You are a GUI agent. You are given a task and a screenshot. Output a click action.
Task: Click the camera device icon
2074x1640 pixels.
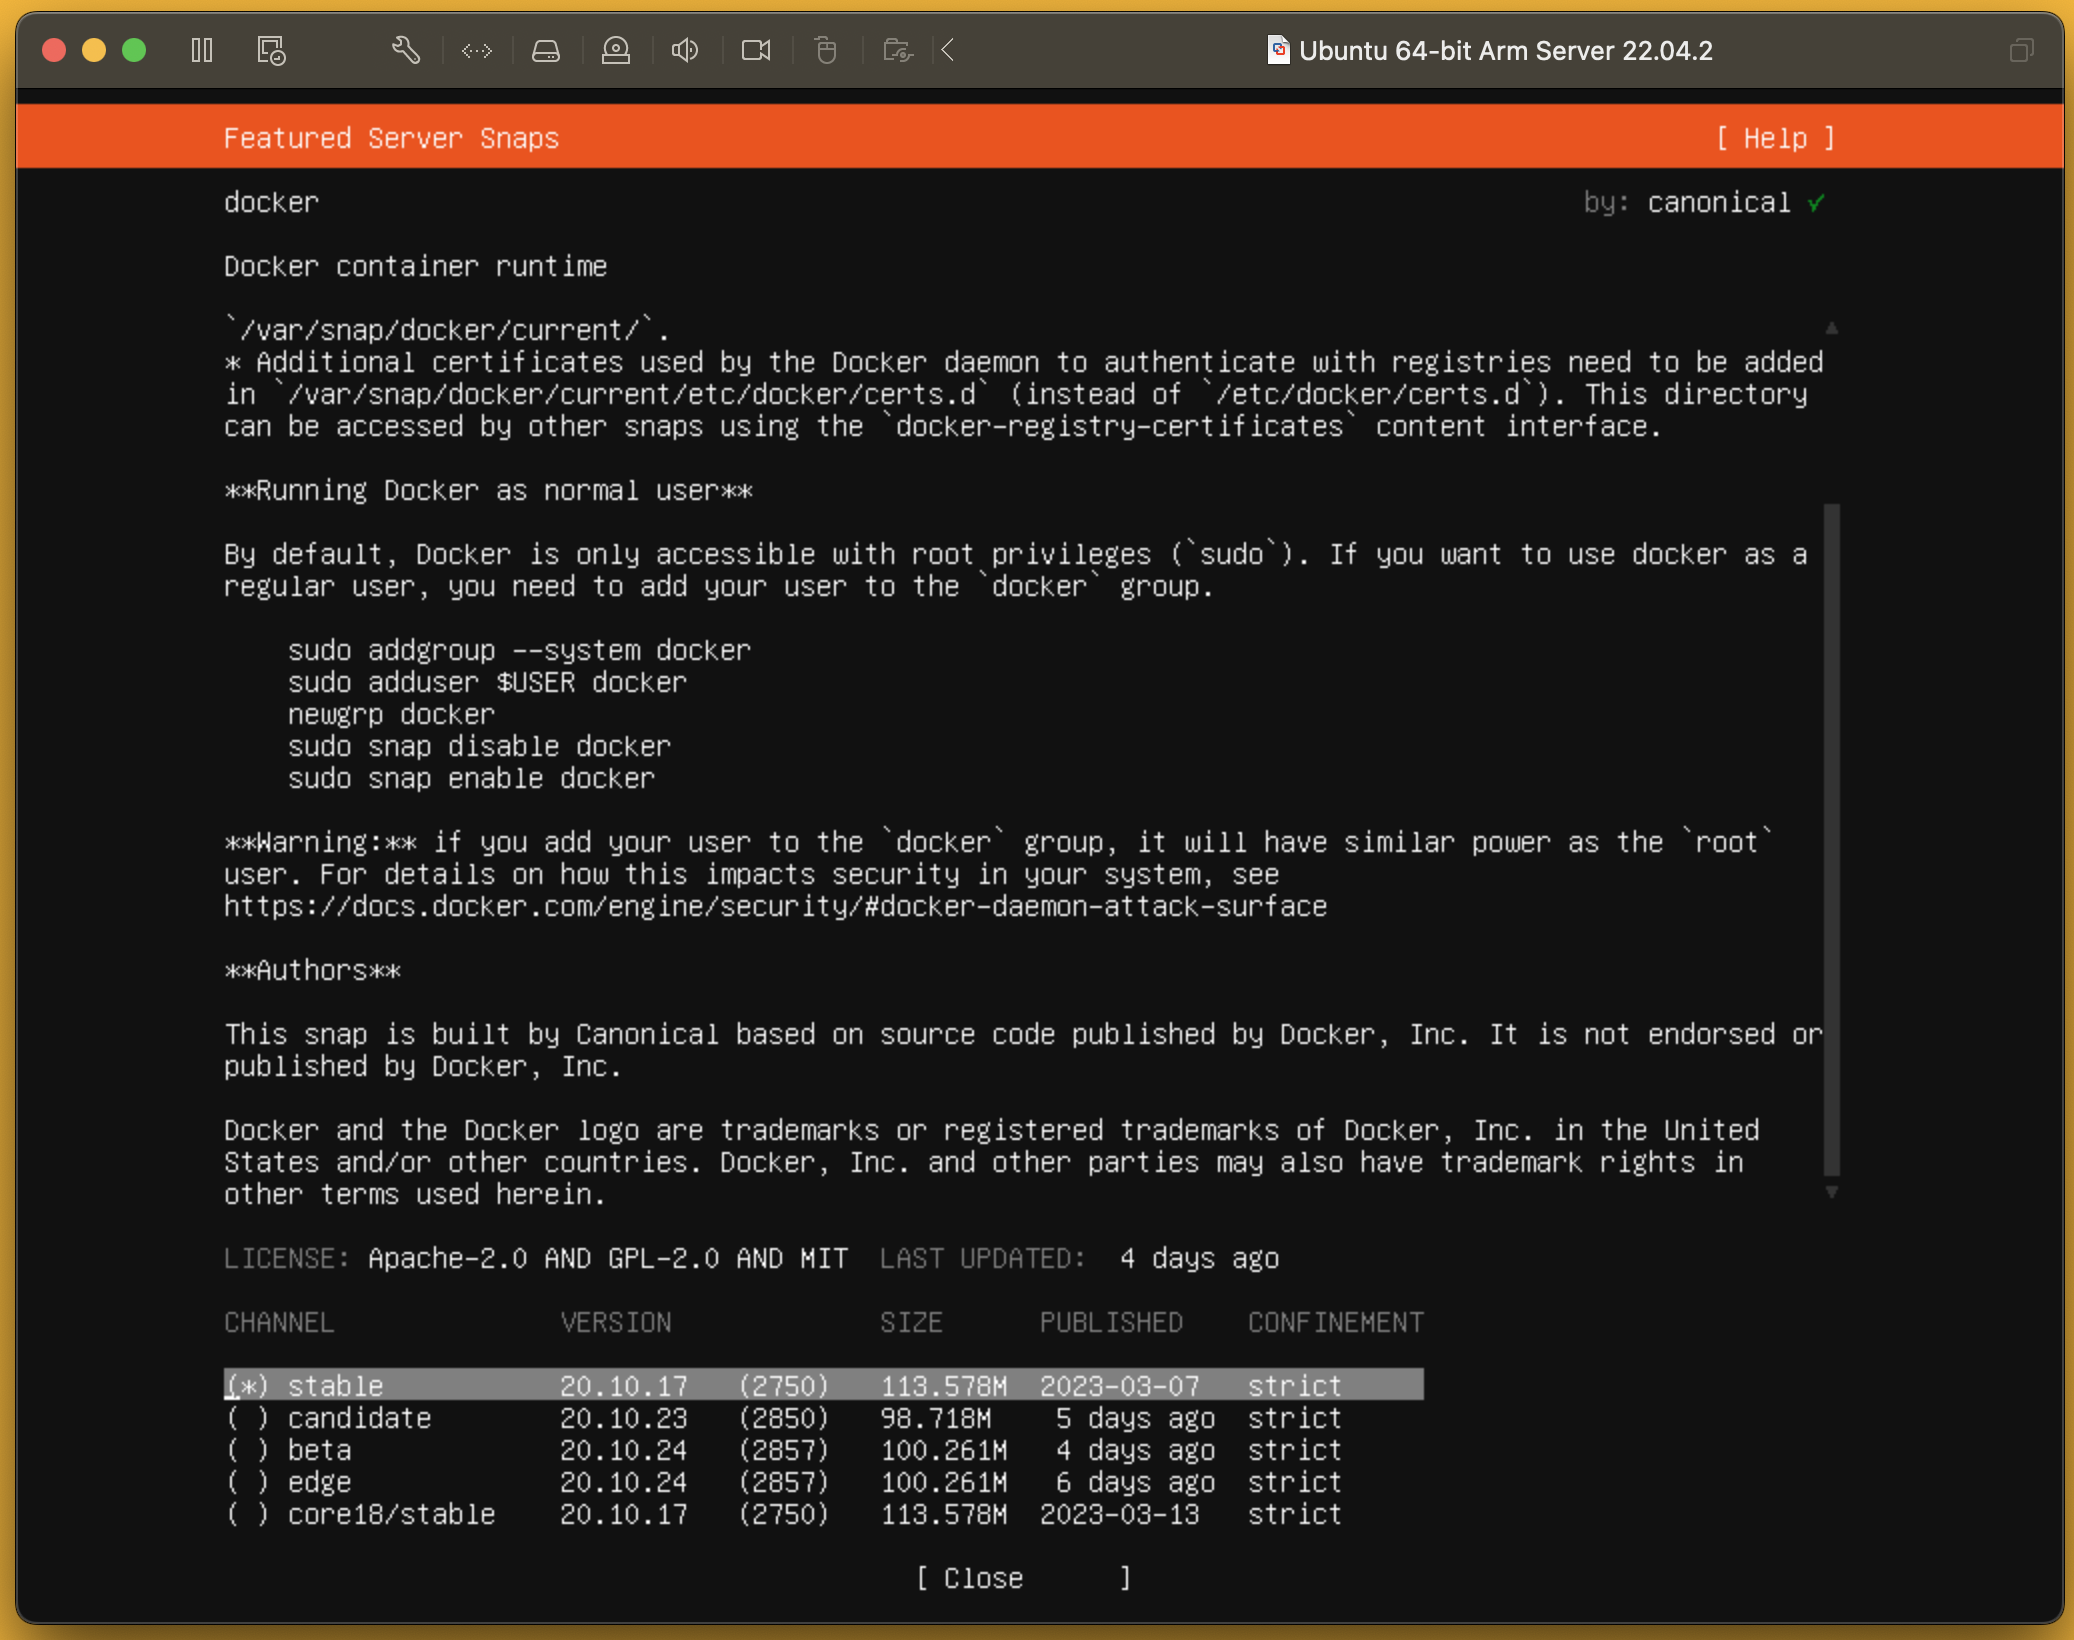(x=756, y=50)
